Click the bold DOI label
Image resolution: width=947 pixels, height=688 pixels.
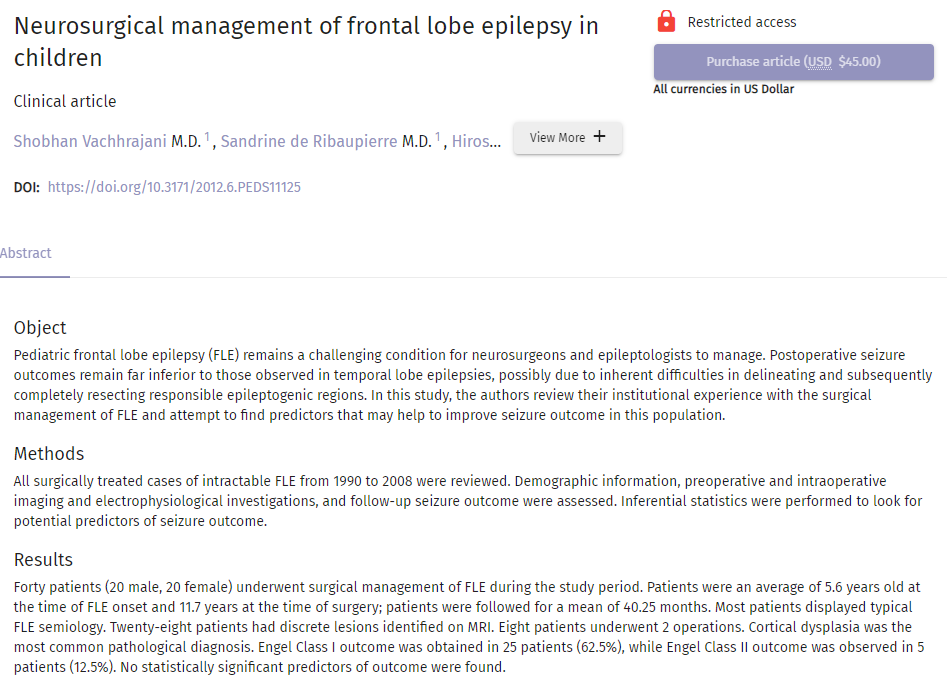pyautogui.click(x=27, y=187)
